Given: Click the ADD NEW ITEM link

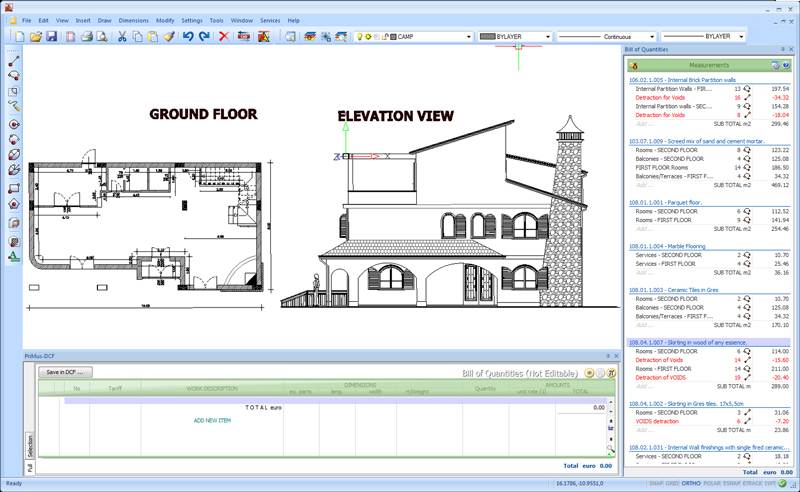Looking at the screenshot, I should coord(212,420).
